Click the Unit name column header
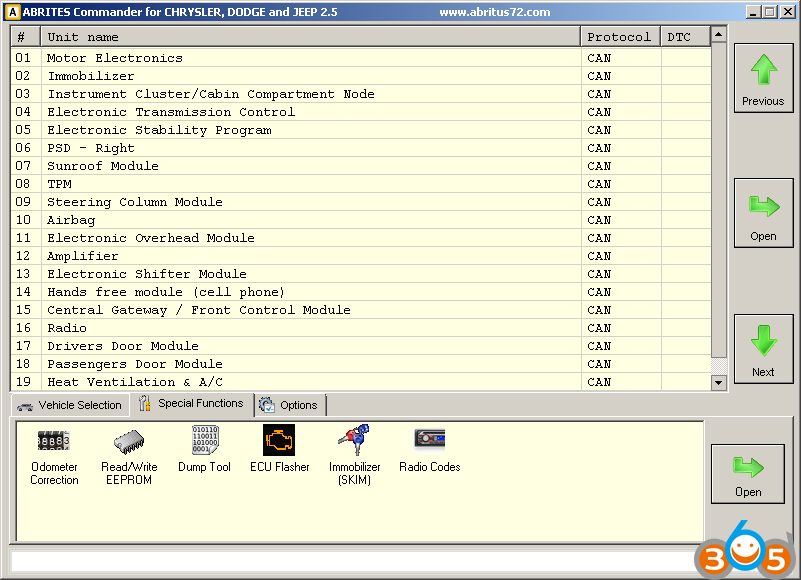The height and width of the screenshot is (580, 801). (x=310, y=37)
